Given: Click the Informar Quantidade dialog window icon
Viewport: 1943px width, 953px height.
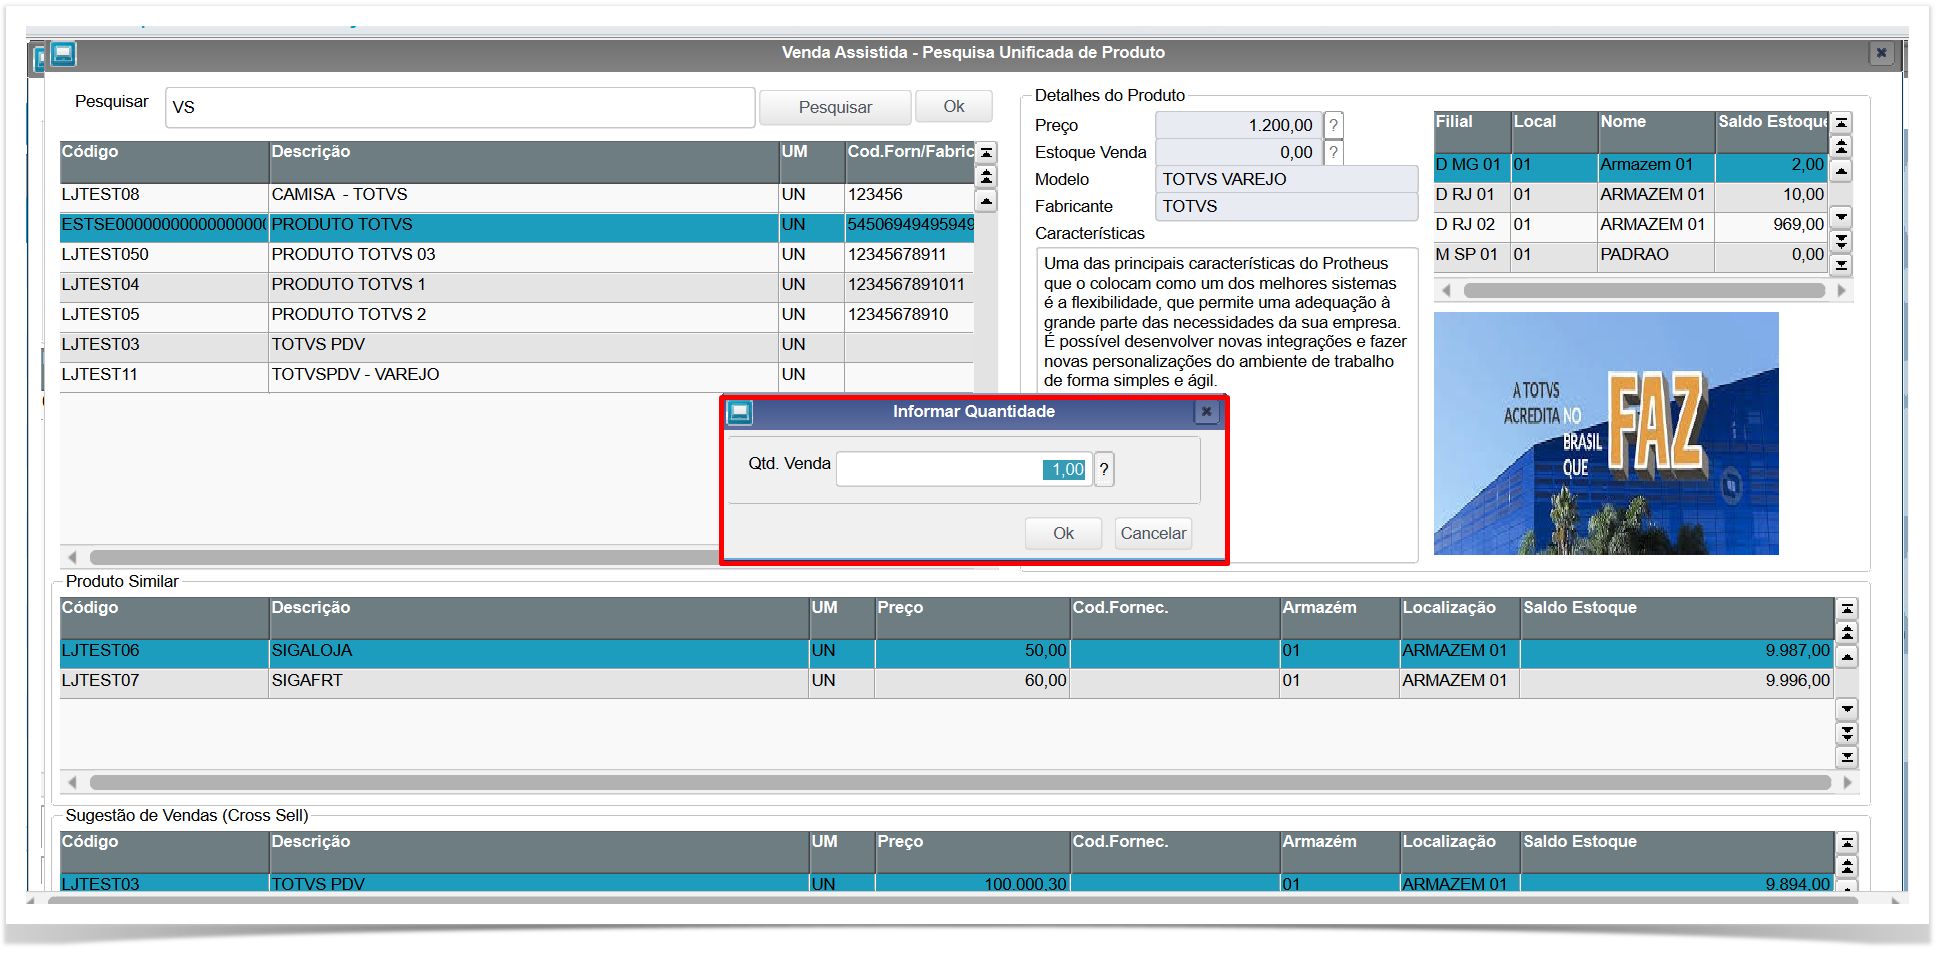Looking at the screenshot, I should click(x=740, y=412).
